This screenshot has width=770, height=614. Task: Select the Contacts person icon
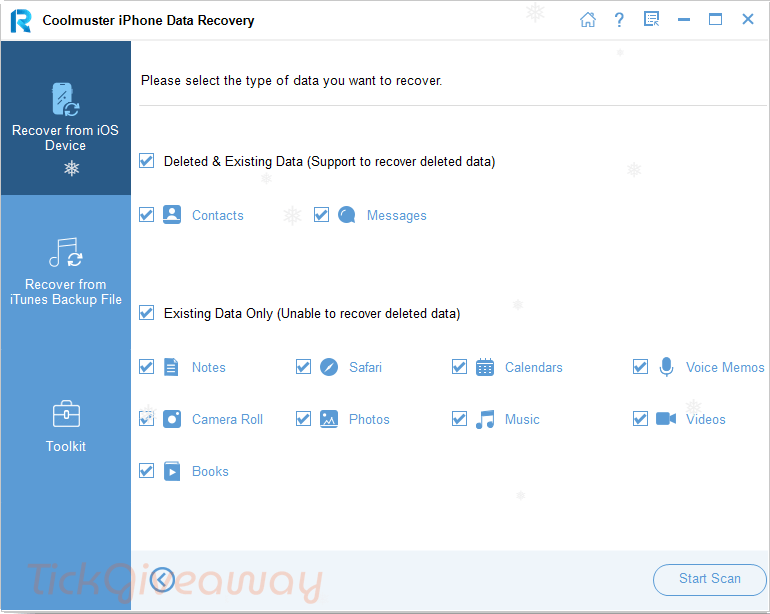click(x=172, y=215)
